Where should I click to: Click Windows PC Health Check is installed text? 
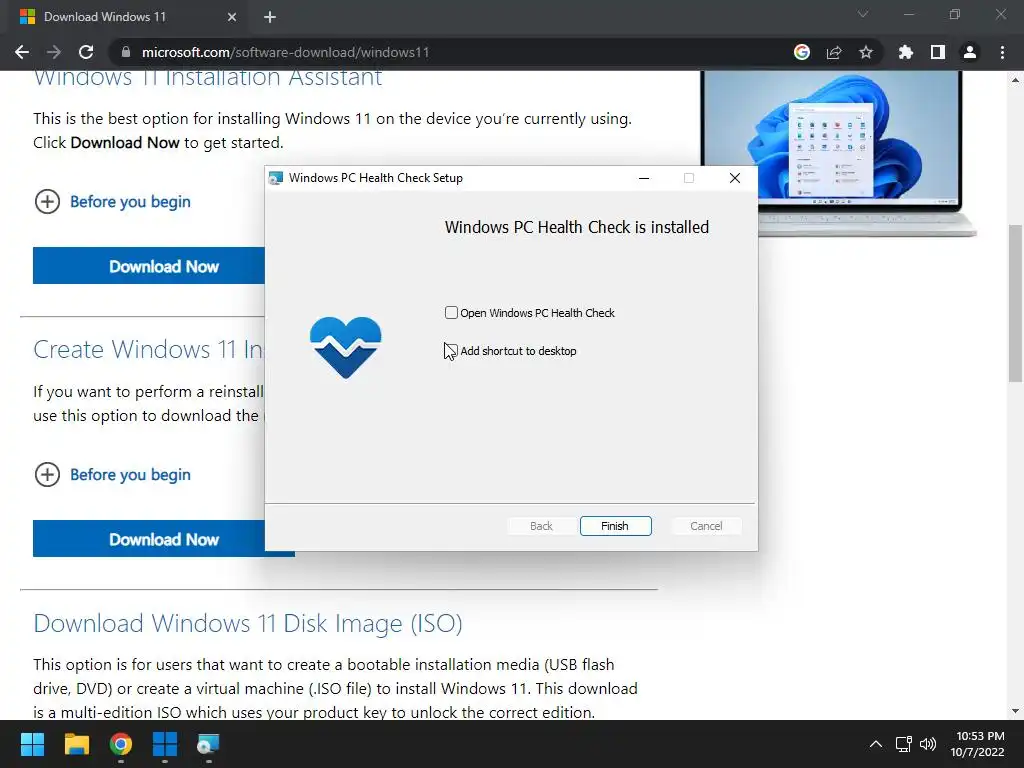pyautogui.click(x=577, y=227)
